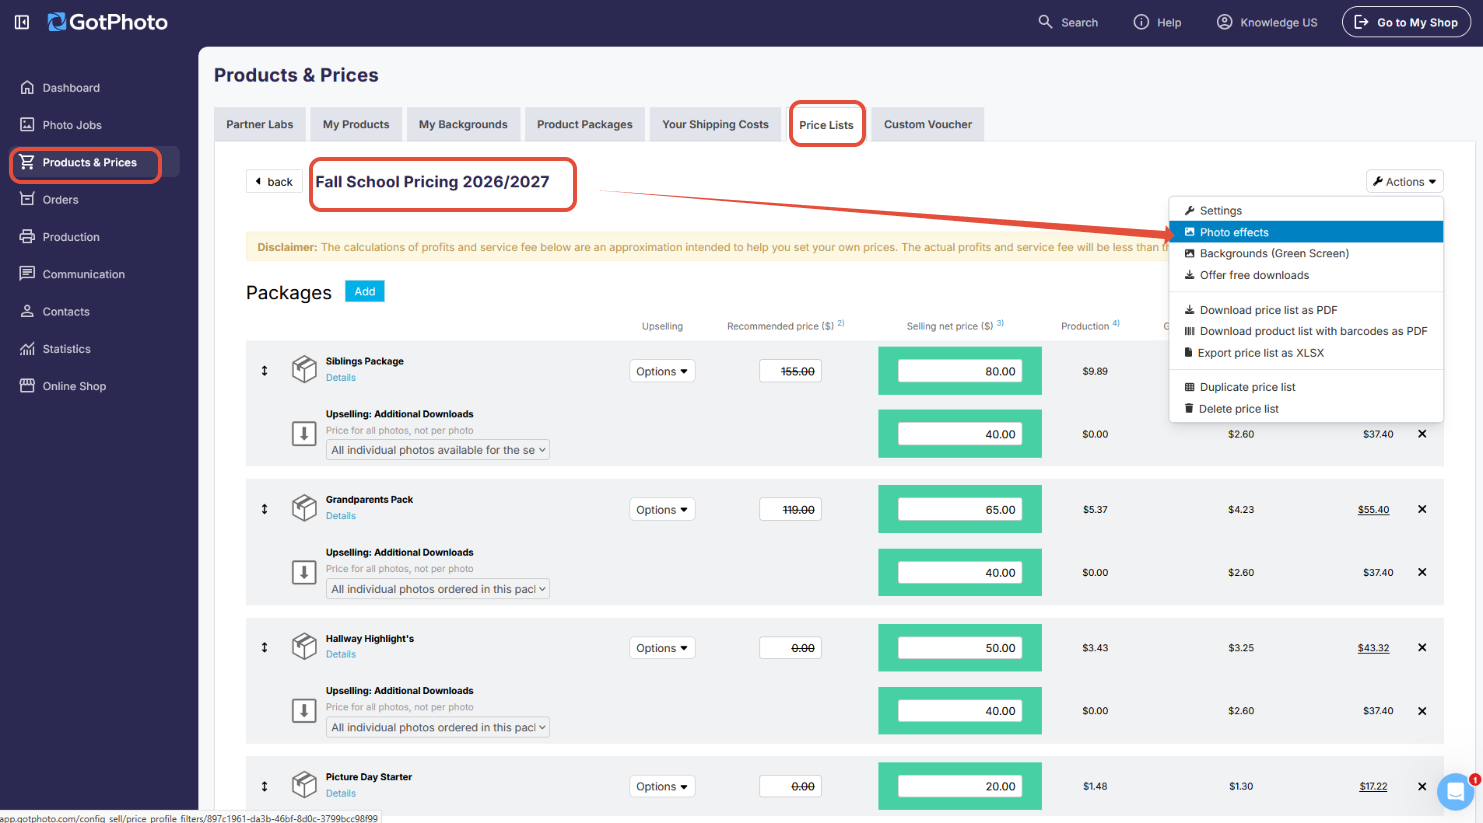1483x823 pixels.
Task: Open Hallway Highlight's upselling photos dropdown
Action: (438, 728)
